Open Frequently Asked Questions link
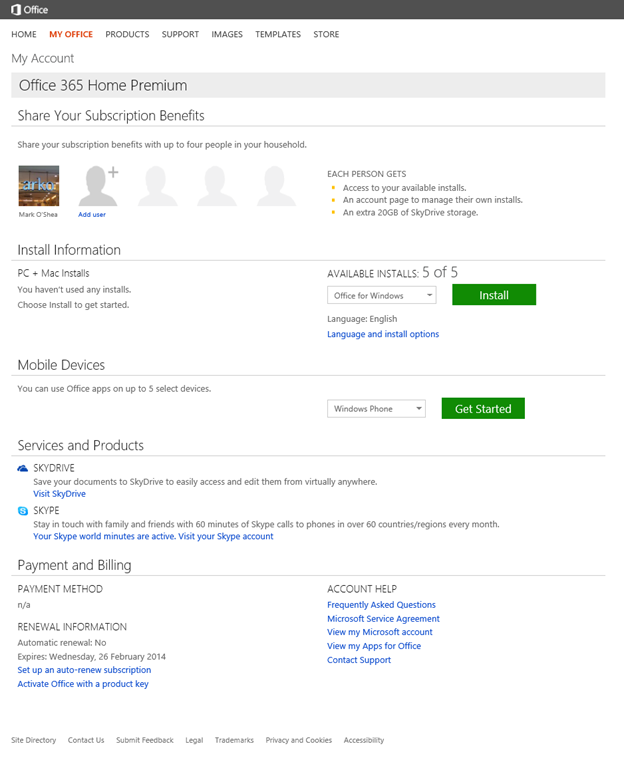The height and width of the screenshot is (768, 624). coord(381,605)
